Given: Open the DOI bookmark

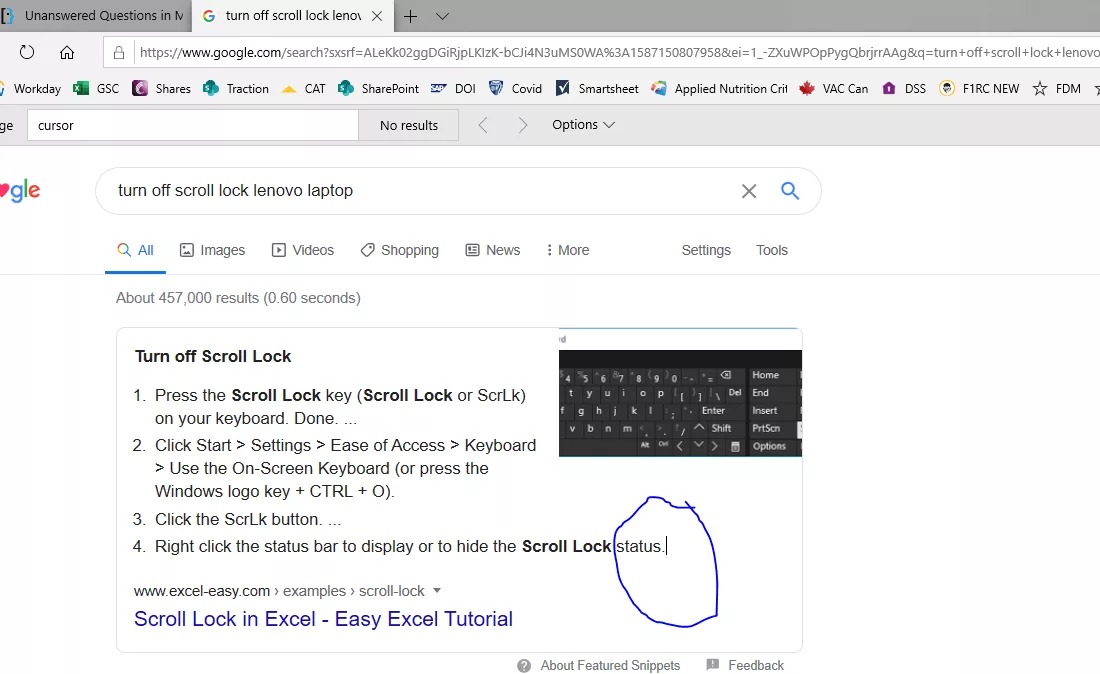Looking at the screenshot, I should point(453,88).
